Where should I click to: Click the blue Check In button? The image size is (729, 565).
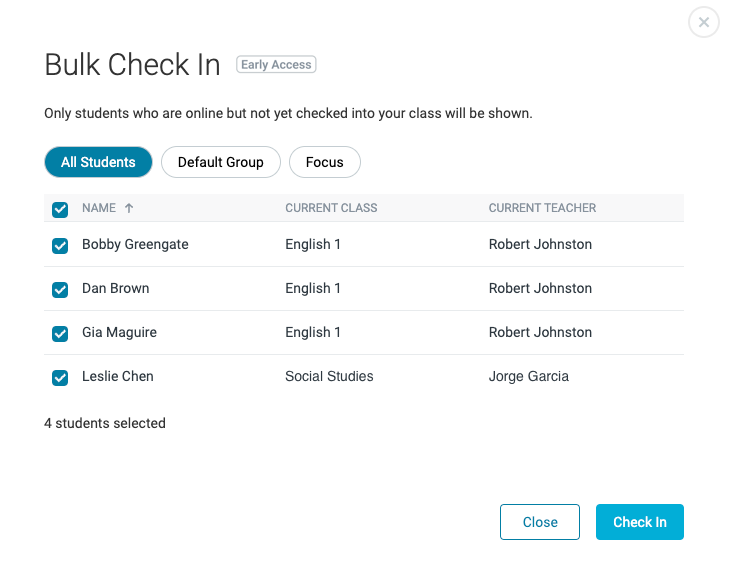click(639, 522)
